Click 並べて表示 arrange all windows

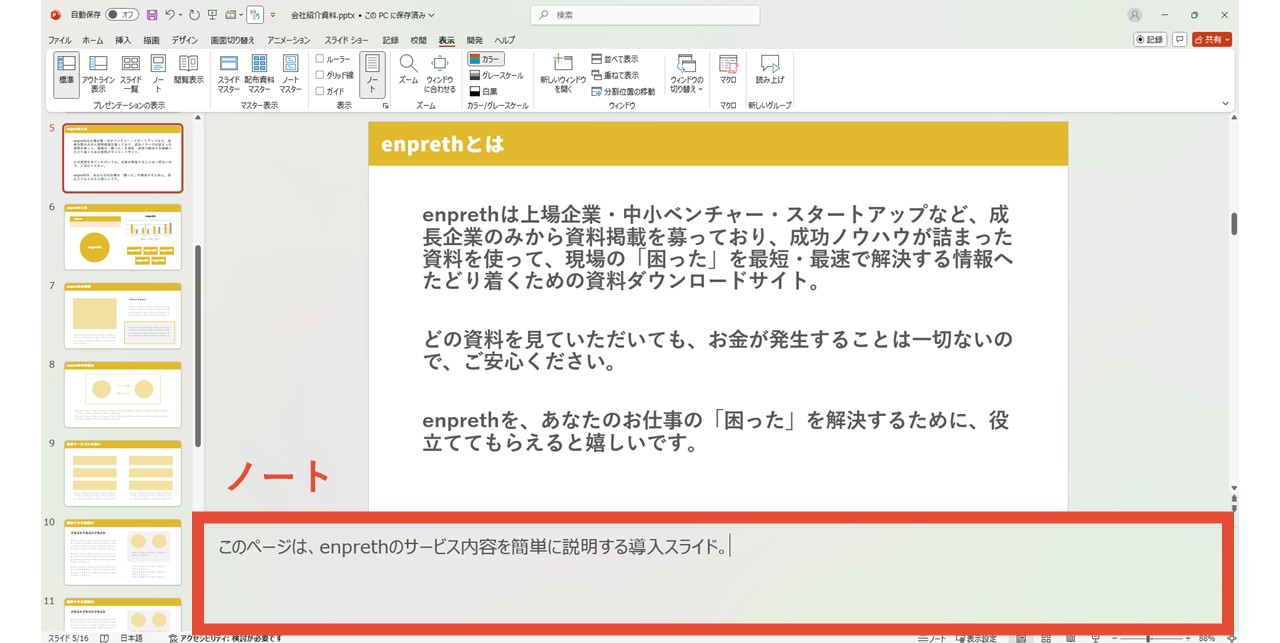615,59
